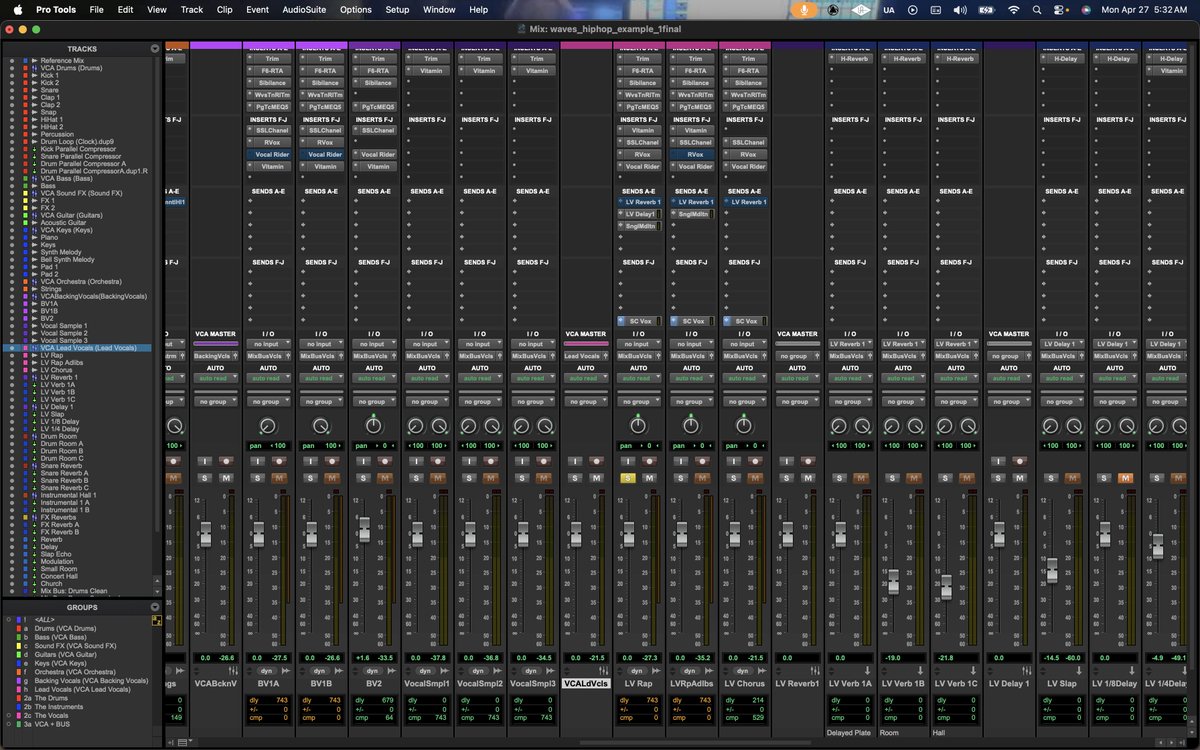Image resolution: width=1200 pixels, height=750 pixels.
Task: Open LV Slap input selector LV Delay 1
Action: click(x=1061, y=344)
